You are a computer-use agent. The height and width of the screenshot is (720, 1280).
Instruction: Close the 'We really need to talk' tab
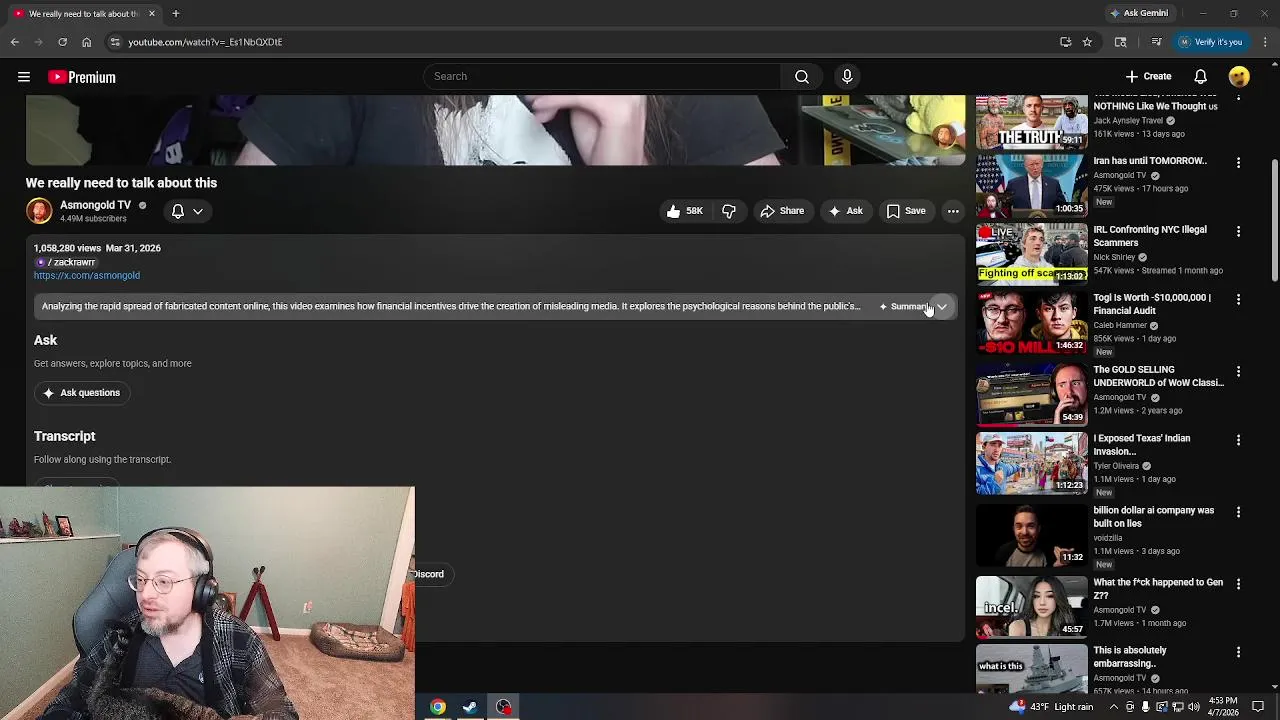point(152,13)
